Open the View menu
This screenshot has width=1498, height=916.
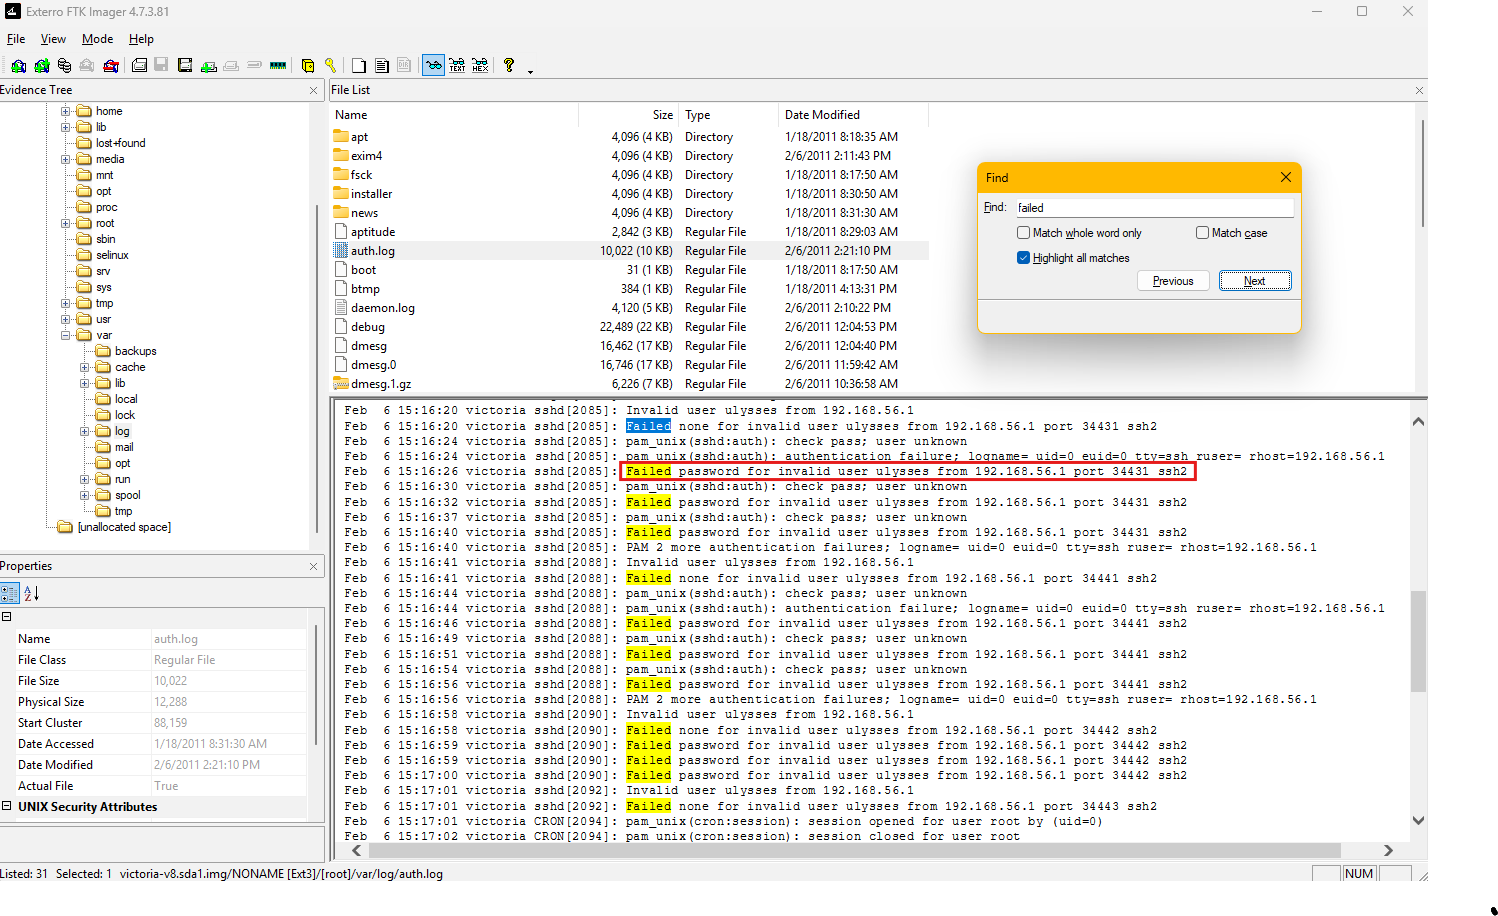[x=53, y=39]
